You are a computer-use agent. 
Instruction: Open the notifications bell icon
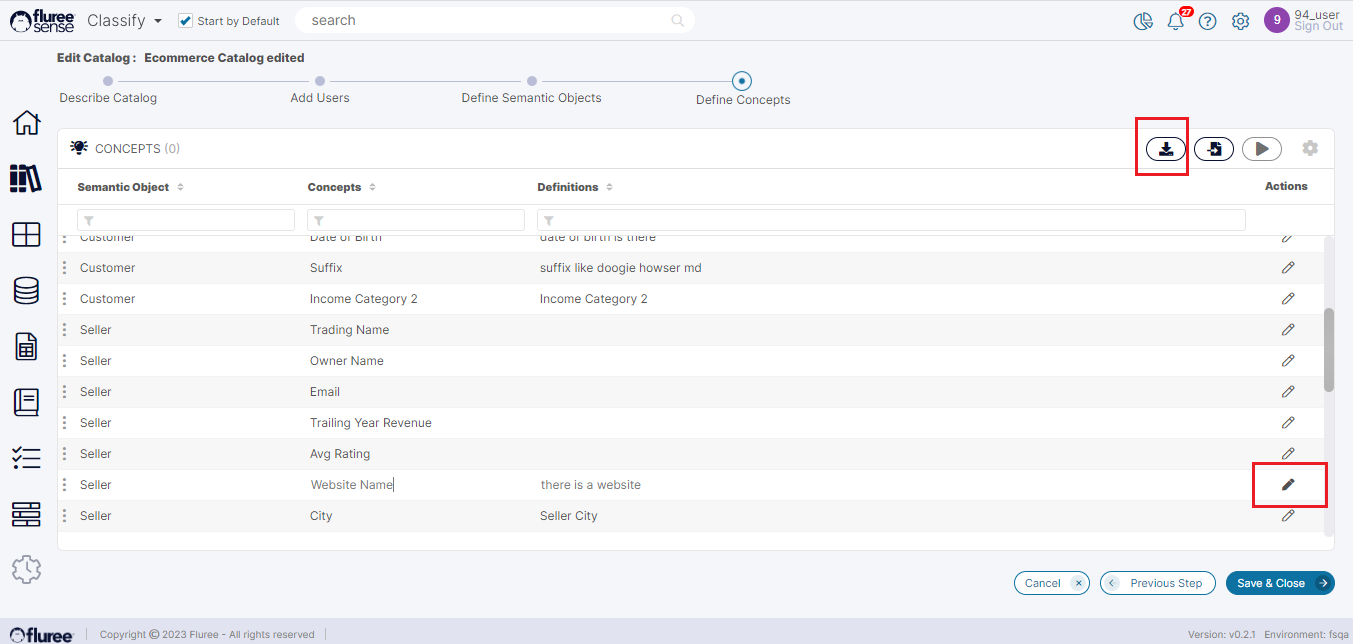click(x=1175, y=21)
